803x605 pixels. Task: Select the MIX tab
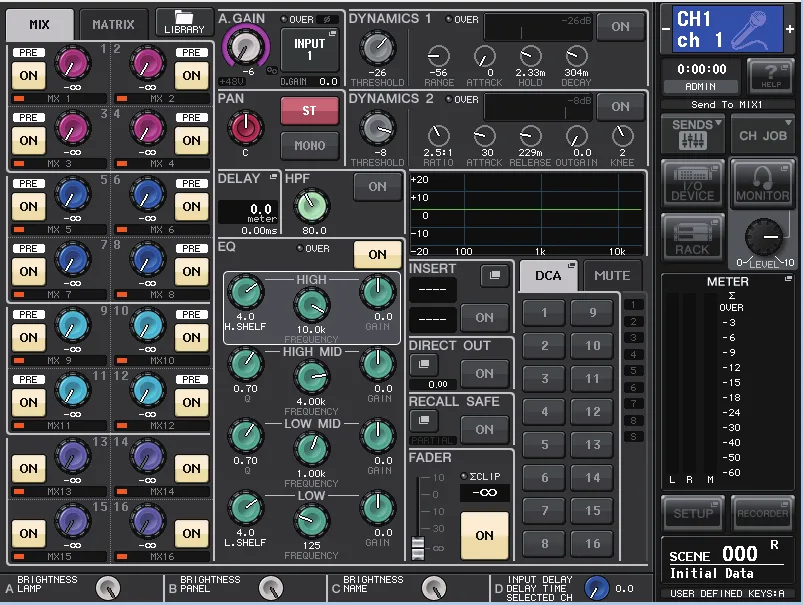click(x=39, y=24)
